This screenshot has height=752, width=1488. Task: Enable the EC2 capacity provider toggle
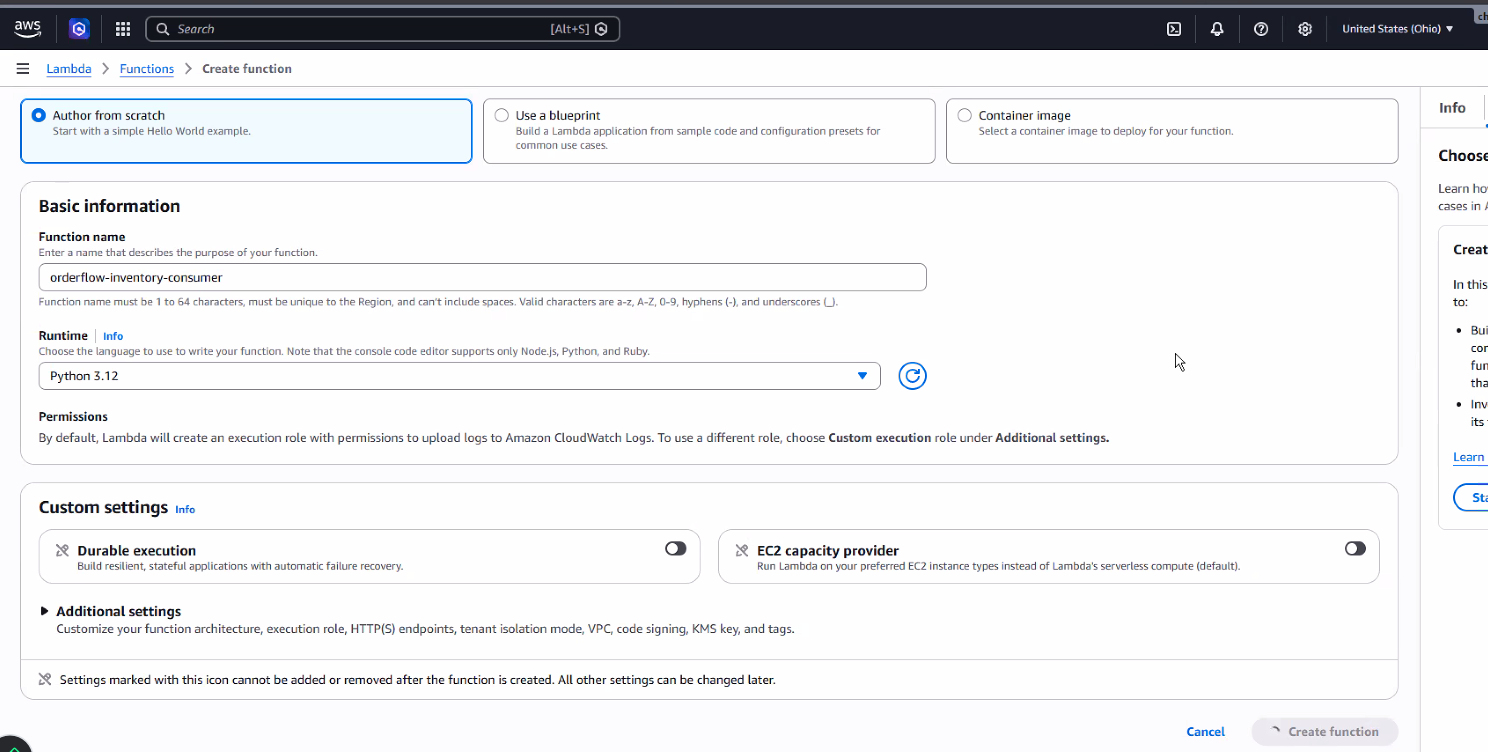(x=1355, y=548)
